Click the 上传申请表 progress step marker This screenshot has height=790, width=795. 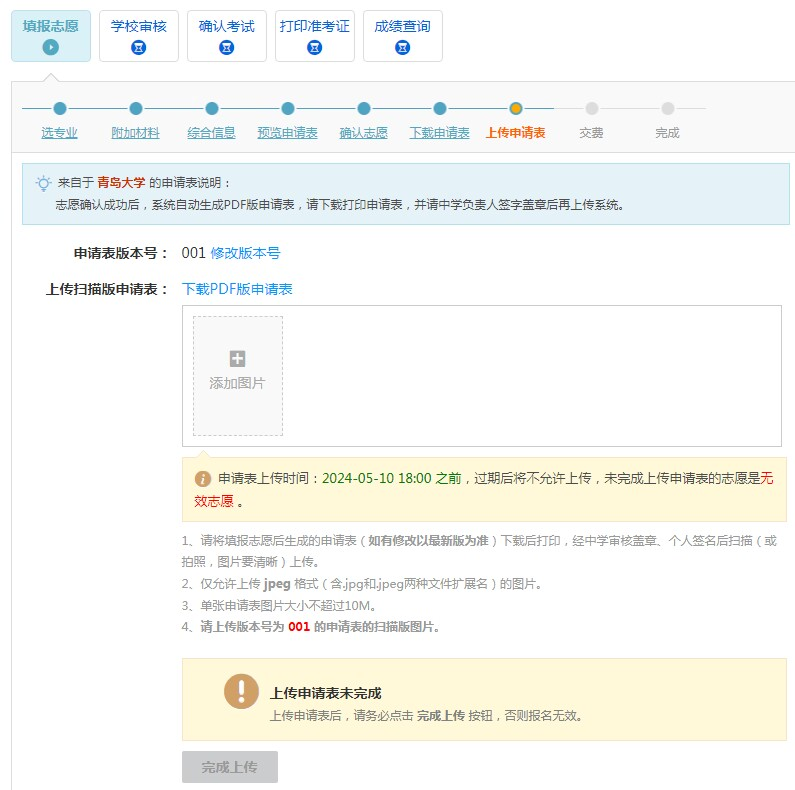click(516, 109)
